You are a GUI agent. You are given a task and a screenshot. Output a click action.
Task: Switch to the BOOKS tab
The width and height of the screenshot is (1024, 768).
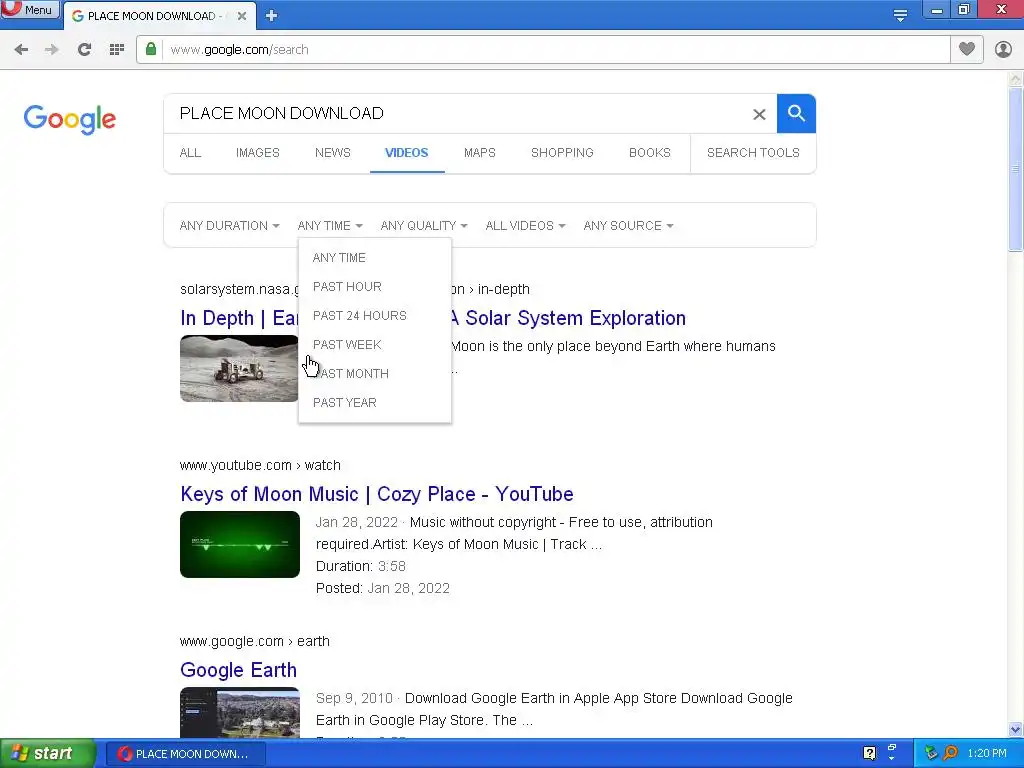[649, 153]
